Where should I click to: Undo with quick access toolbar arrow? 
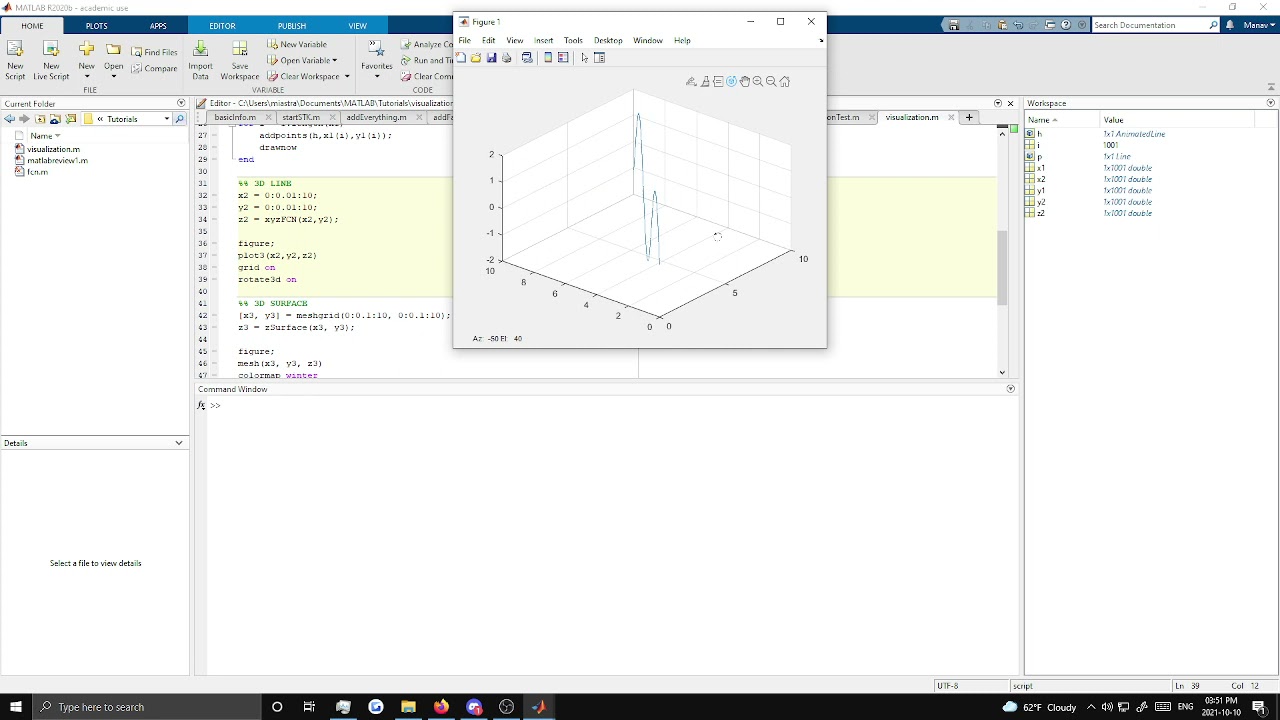coord(1018,25)
